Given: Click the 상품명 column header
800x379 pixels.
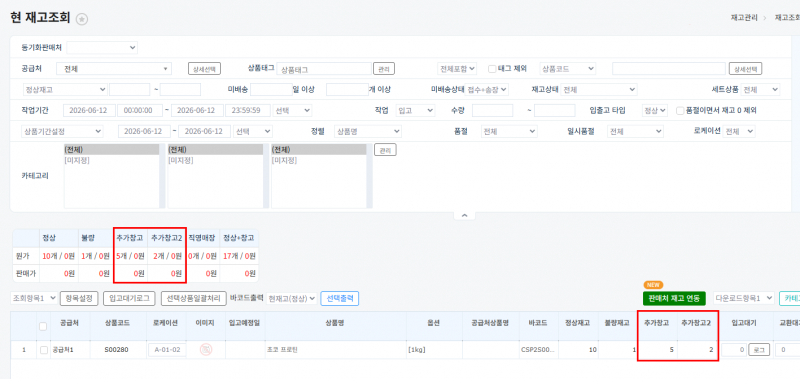Looking at the screenshot, I should click(335, 323).
